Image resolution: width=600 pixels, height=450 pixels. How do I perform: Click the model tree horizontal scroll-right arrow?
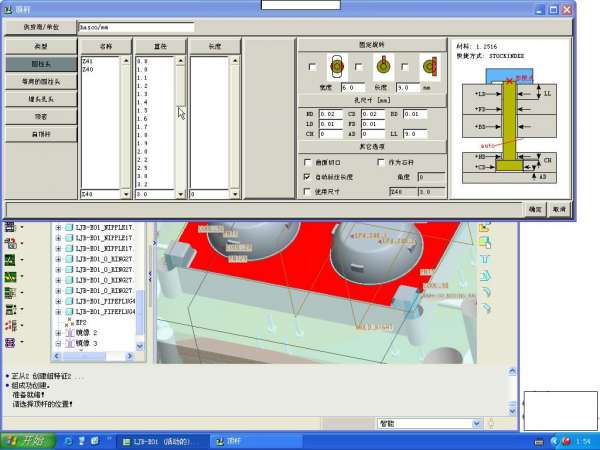point(130,356)
